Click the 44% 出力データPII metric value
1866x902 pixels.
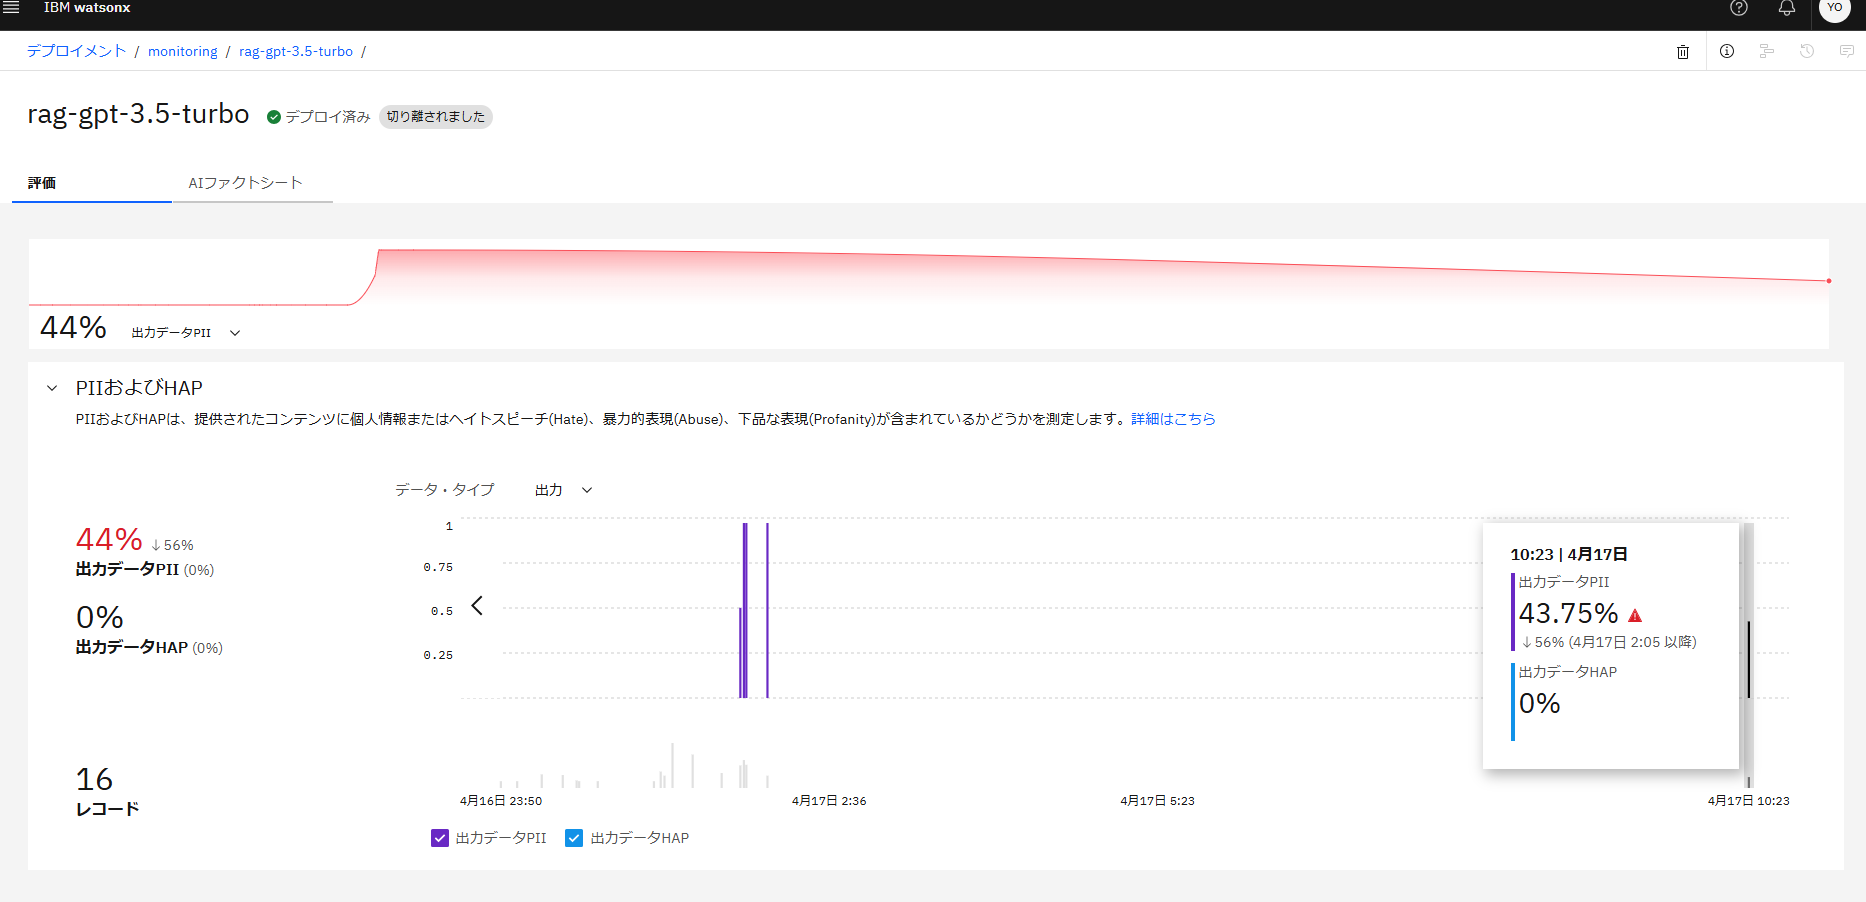coord(109,540)
